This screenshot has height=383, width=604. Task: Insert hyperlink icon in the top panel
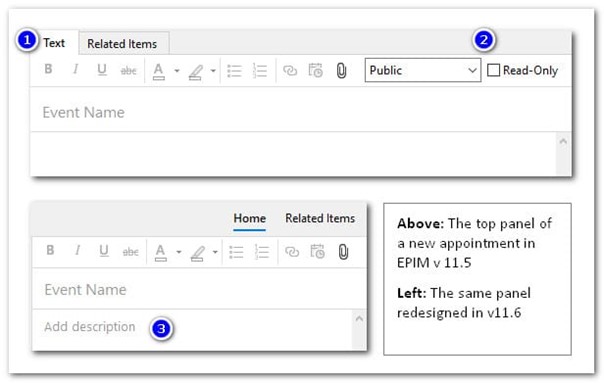(290, 71)
